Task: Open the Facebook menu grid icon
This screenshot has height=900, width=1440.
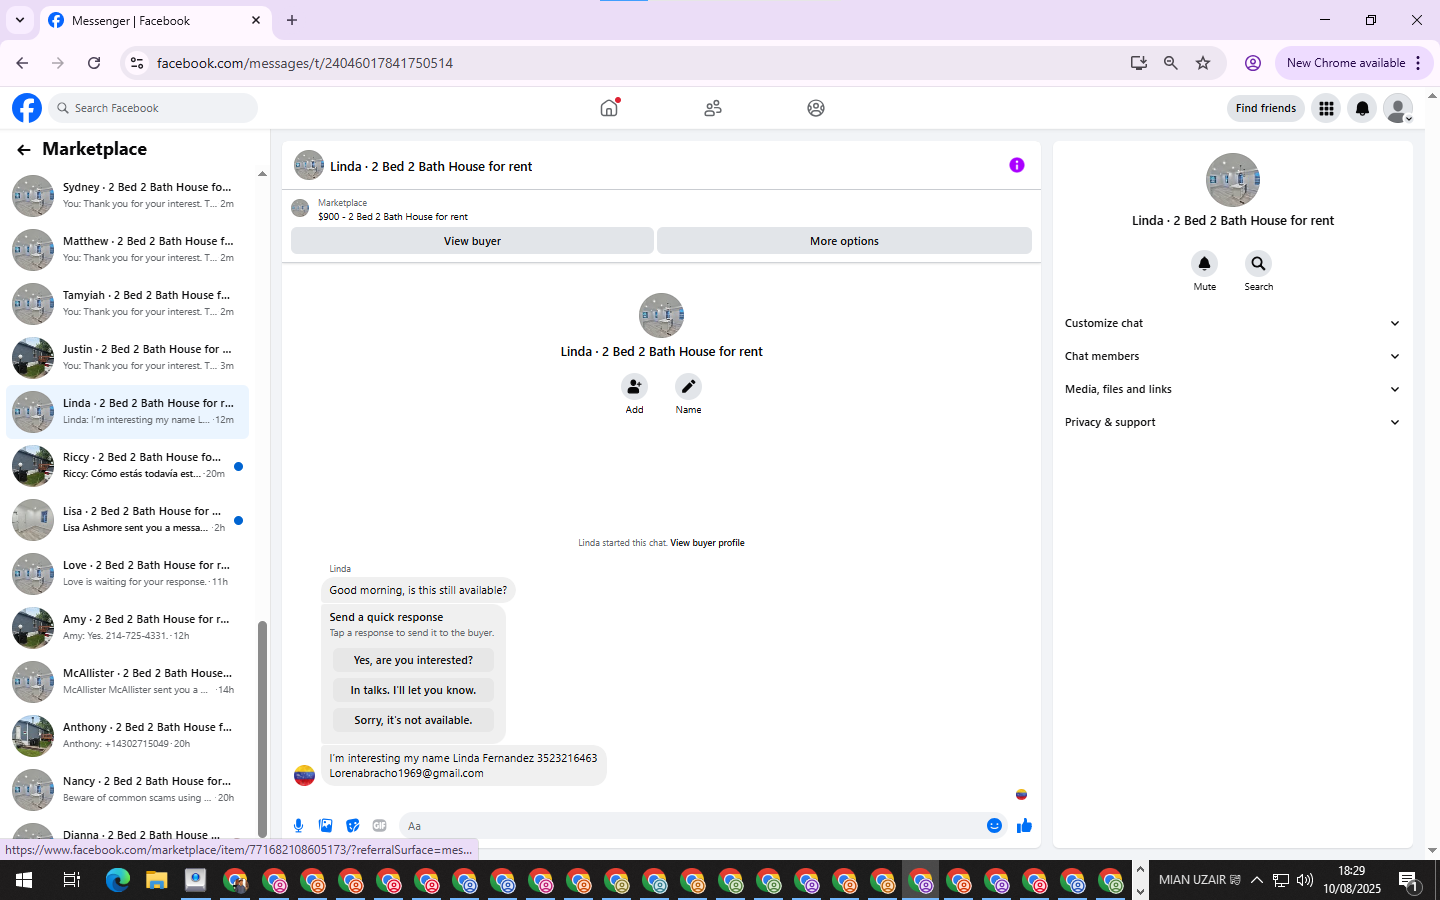Action: pyautogui.click(x=1326, y=108)
